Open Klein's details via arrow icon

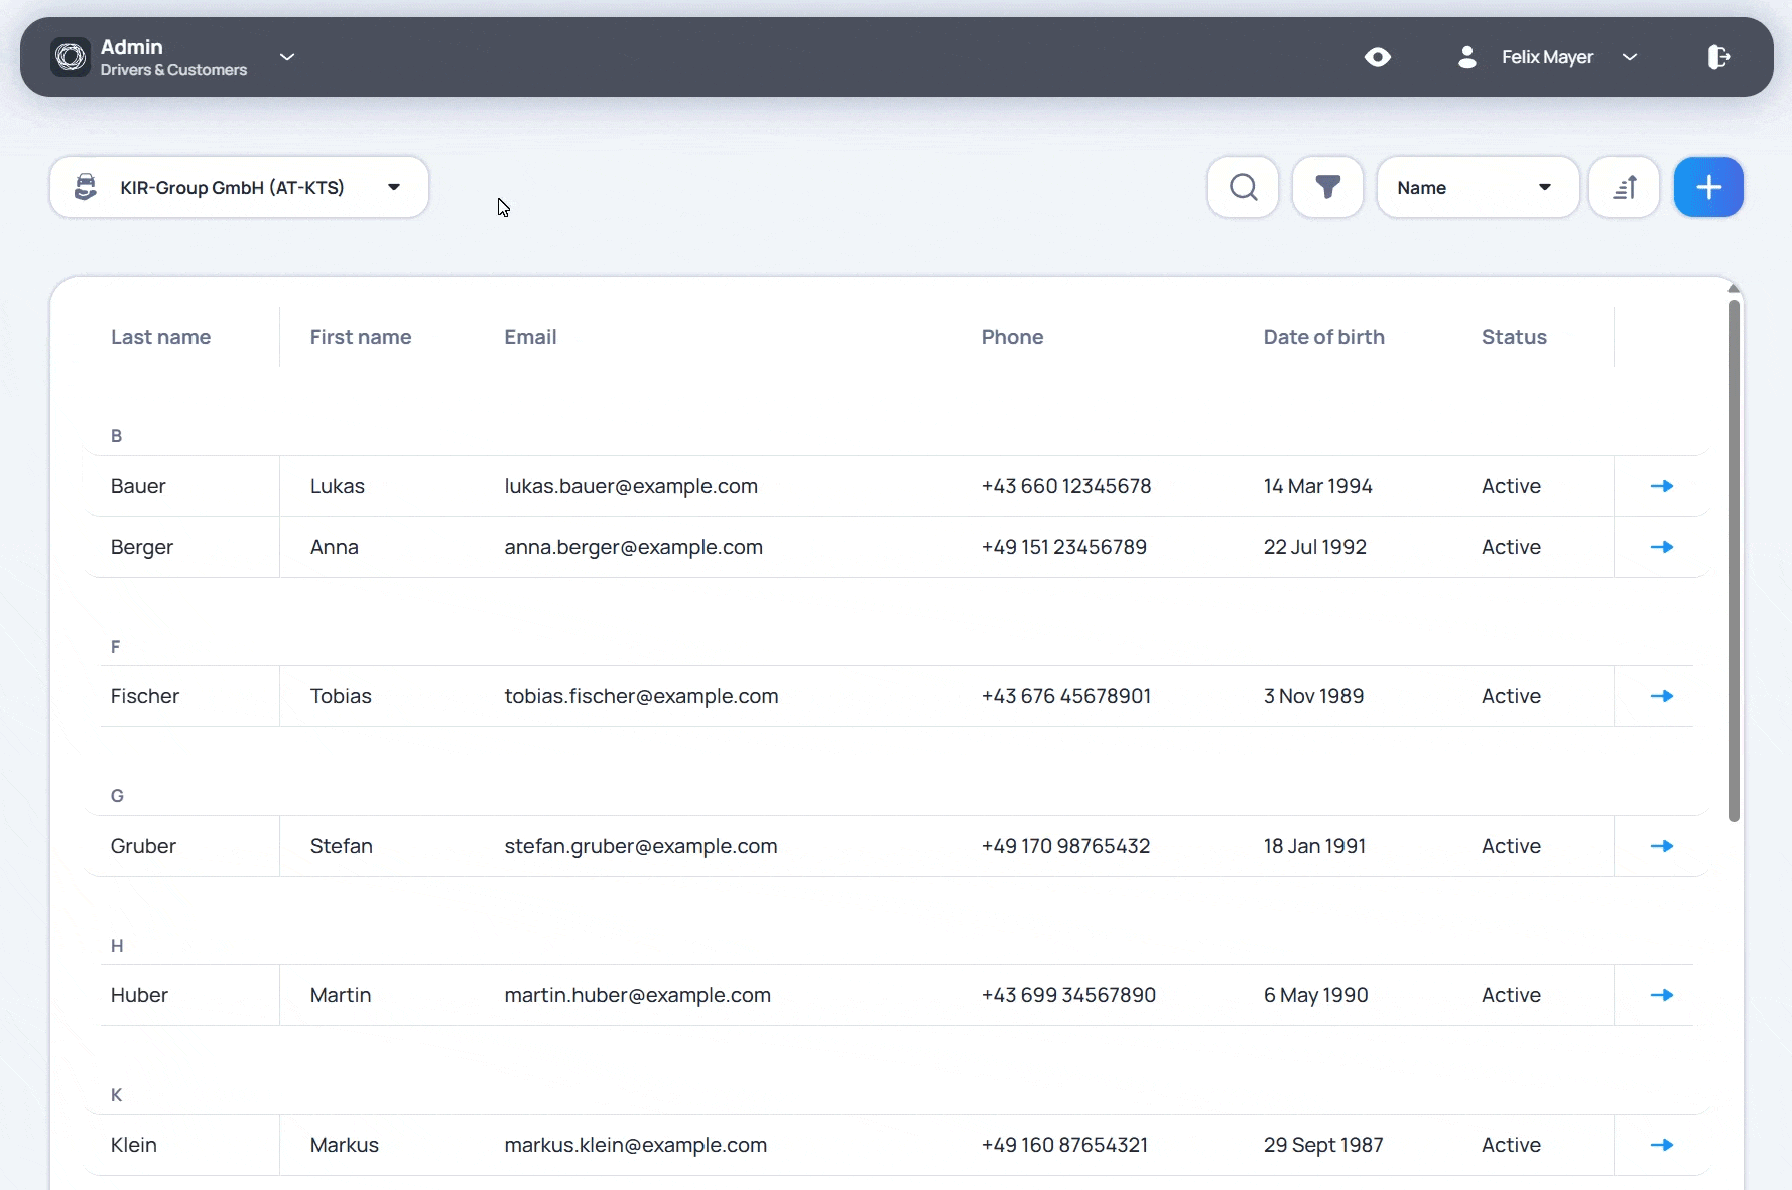tap(1662, 1145)
